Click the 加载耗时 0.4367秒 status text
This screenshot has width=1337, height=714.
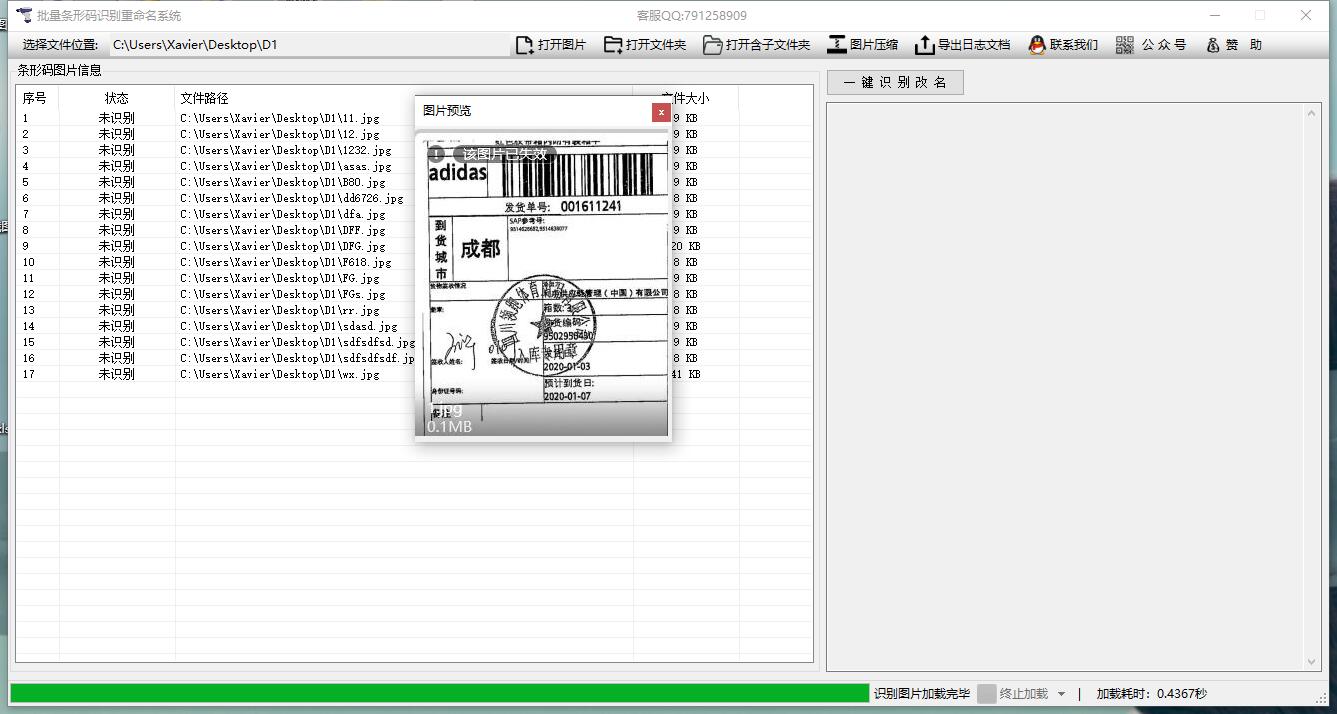pyautogui.click(x=1151, y=693)
